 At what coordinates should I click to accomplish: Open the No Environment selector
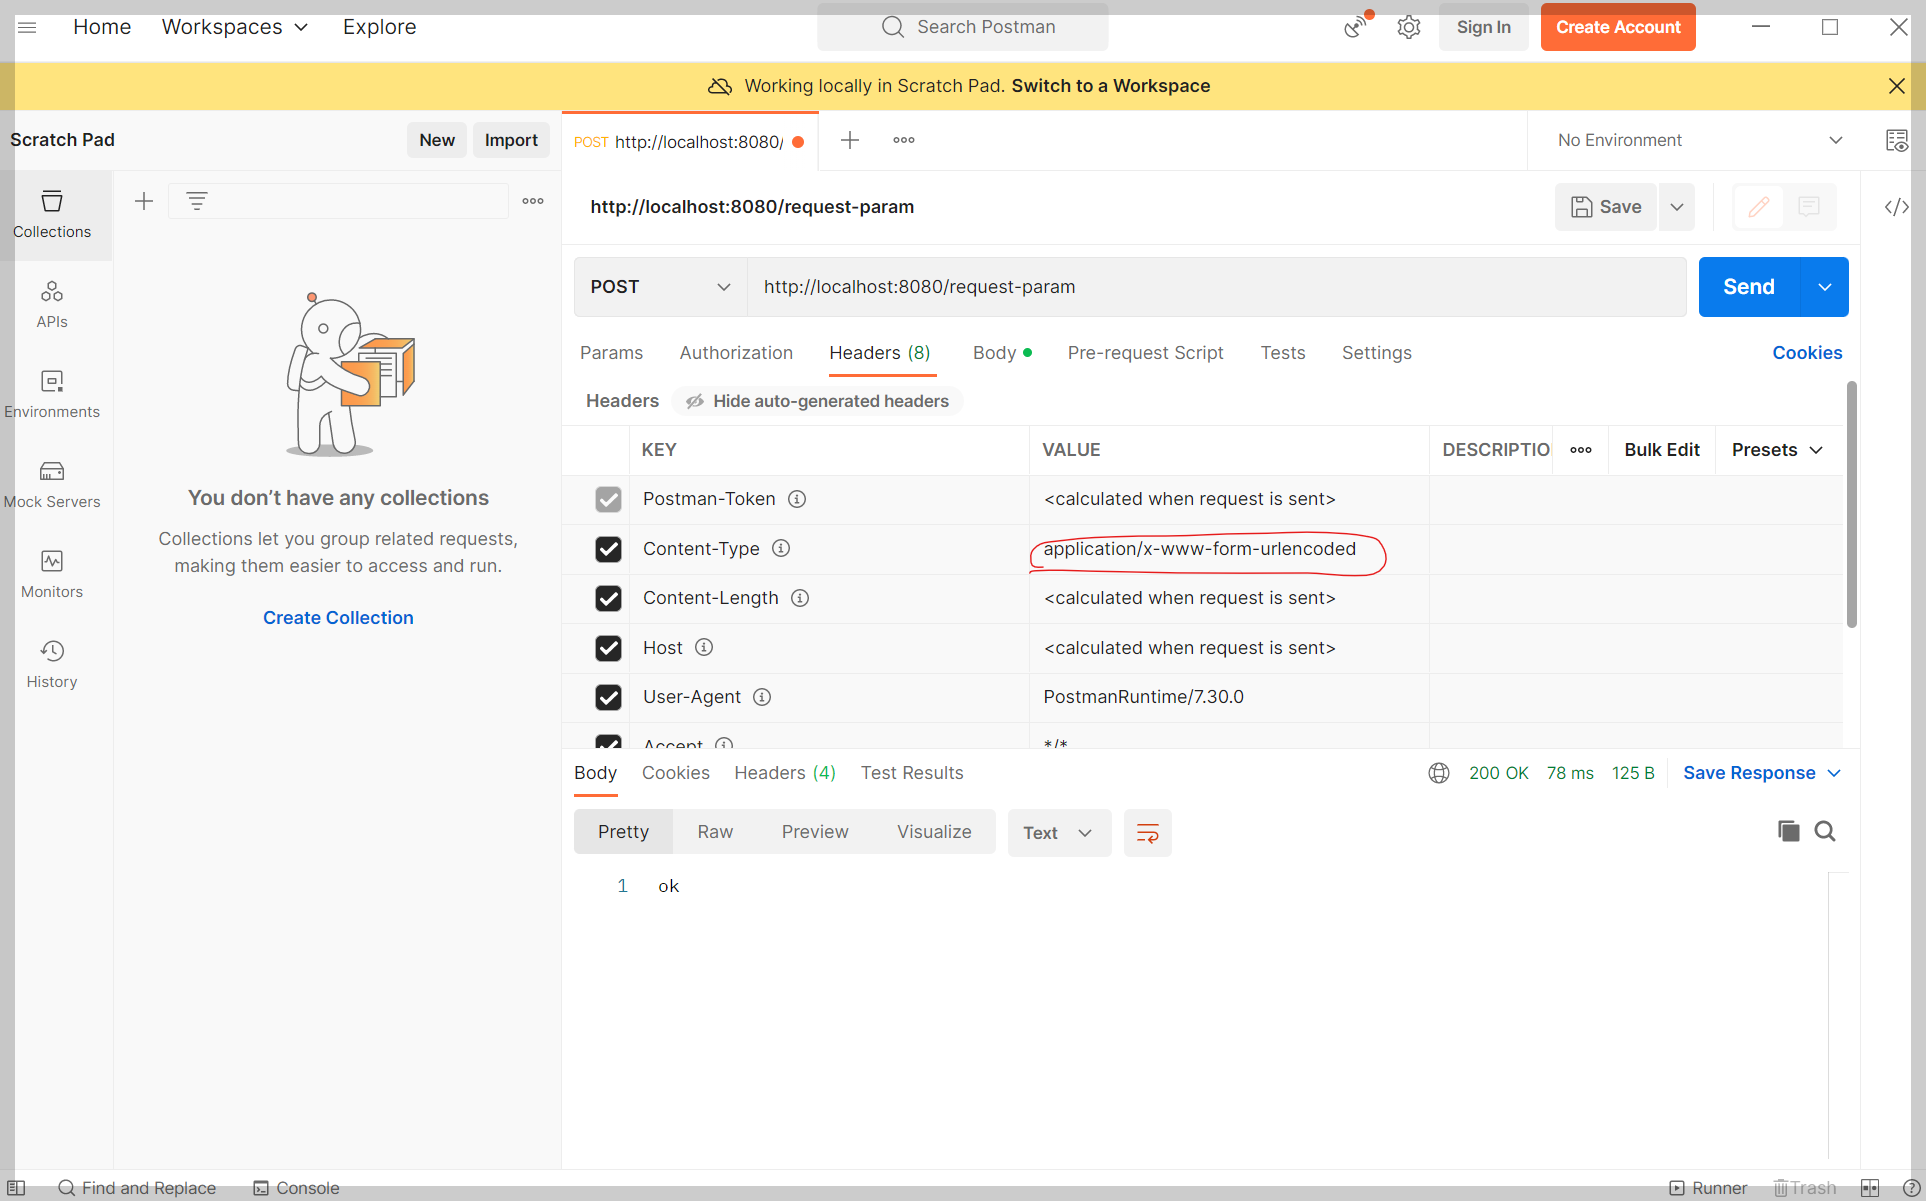tap(1699, 140)
